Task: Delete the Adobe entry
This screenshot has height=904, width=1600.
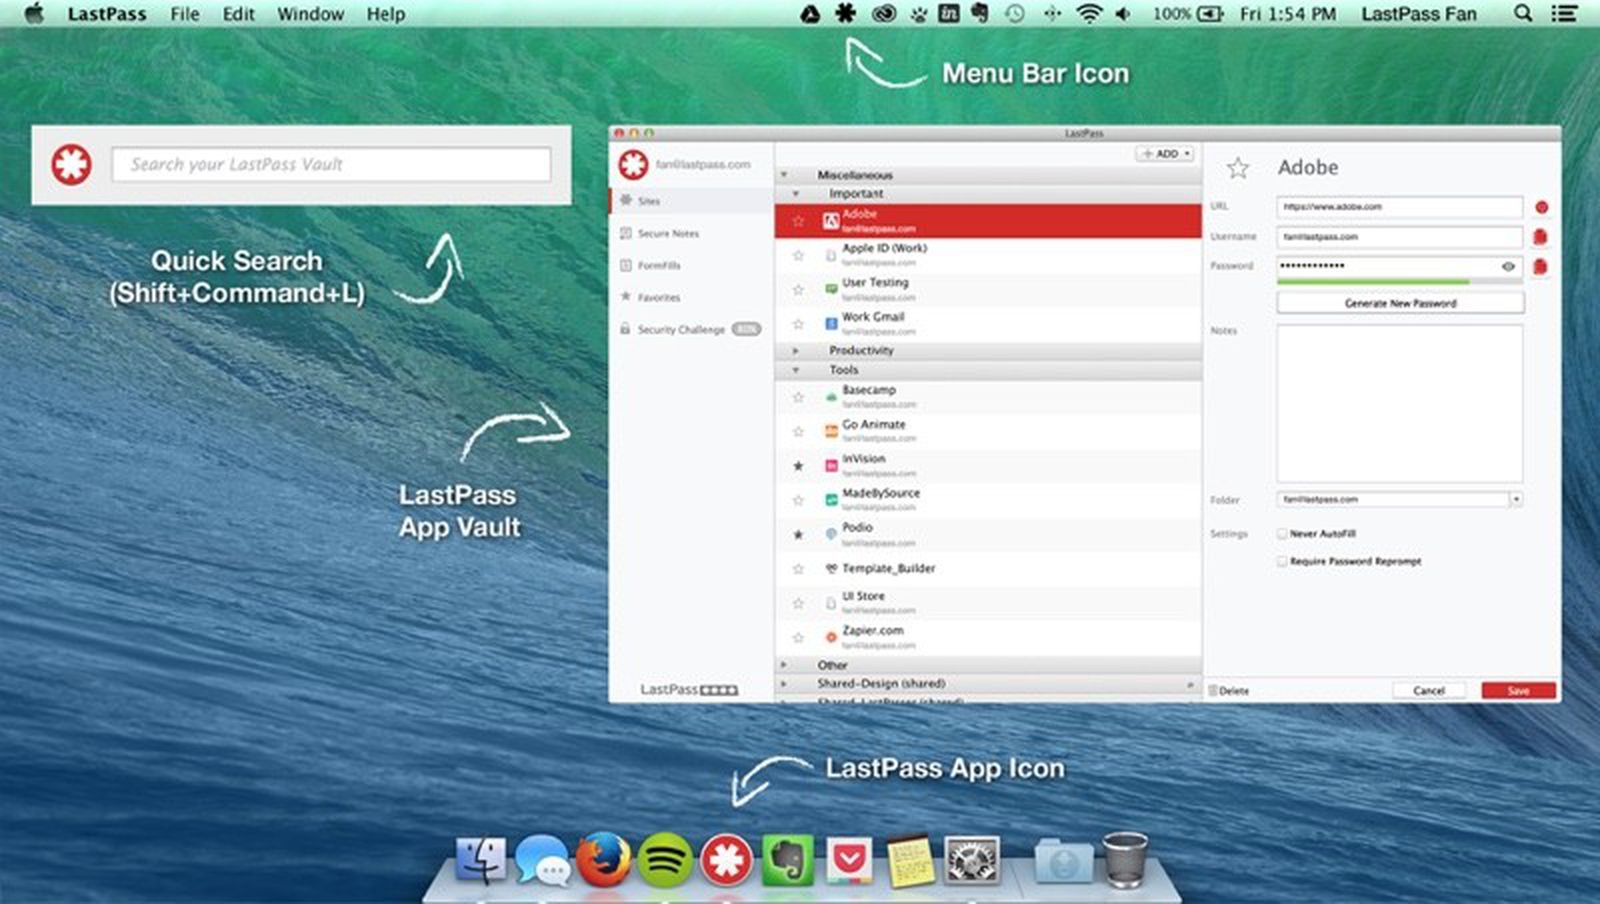Action: coord(1228,690)
